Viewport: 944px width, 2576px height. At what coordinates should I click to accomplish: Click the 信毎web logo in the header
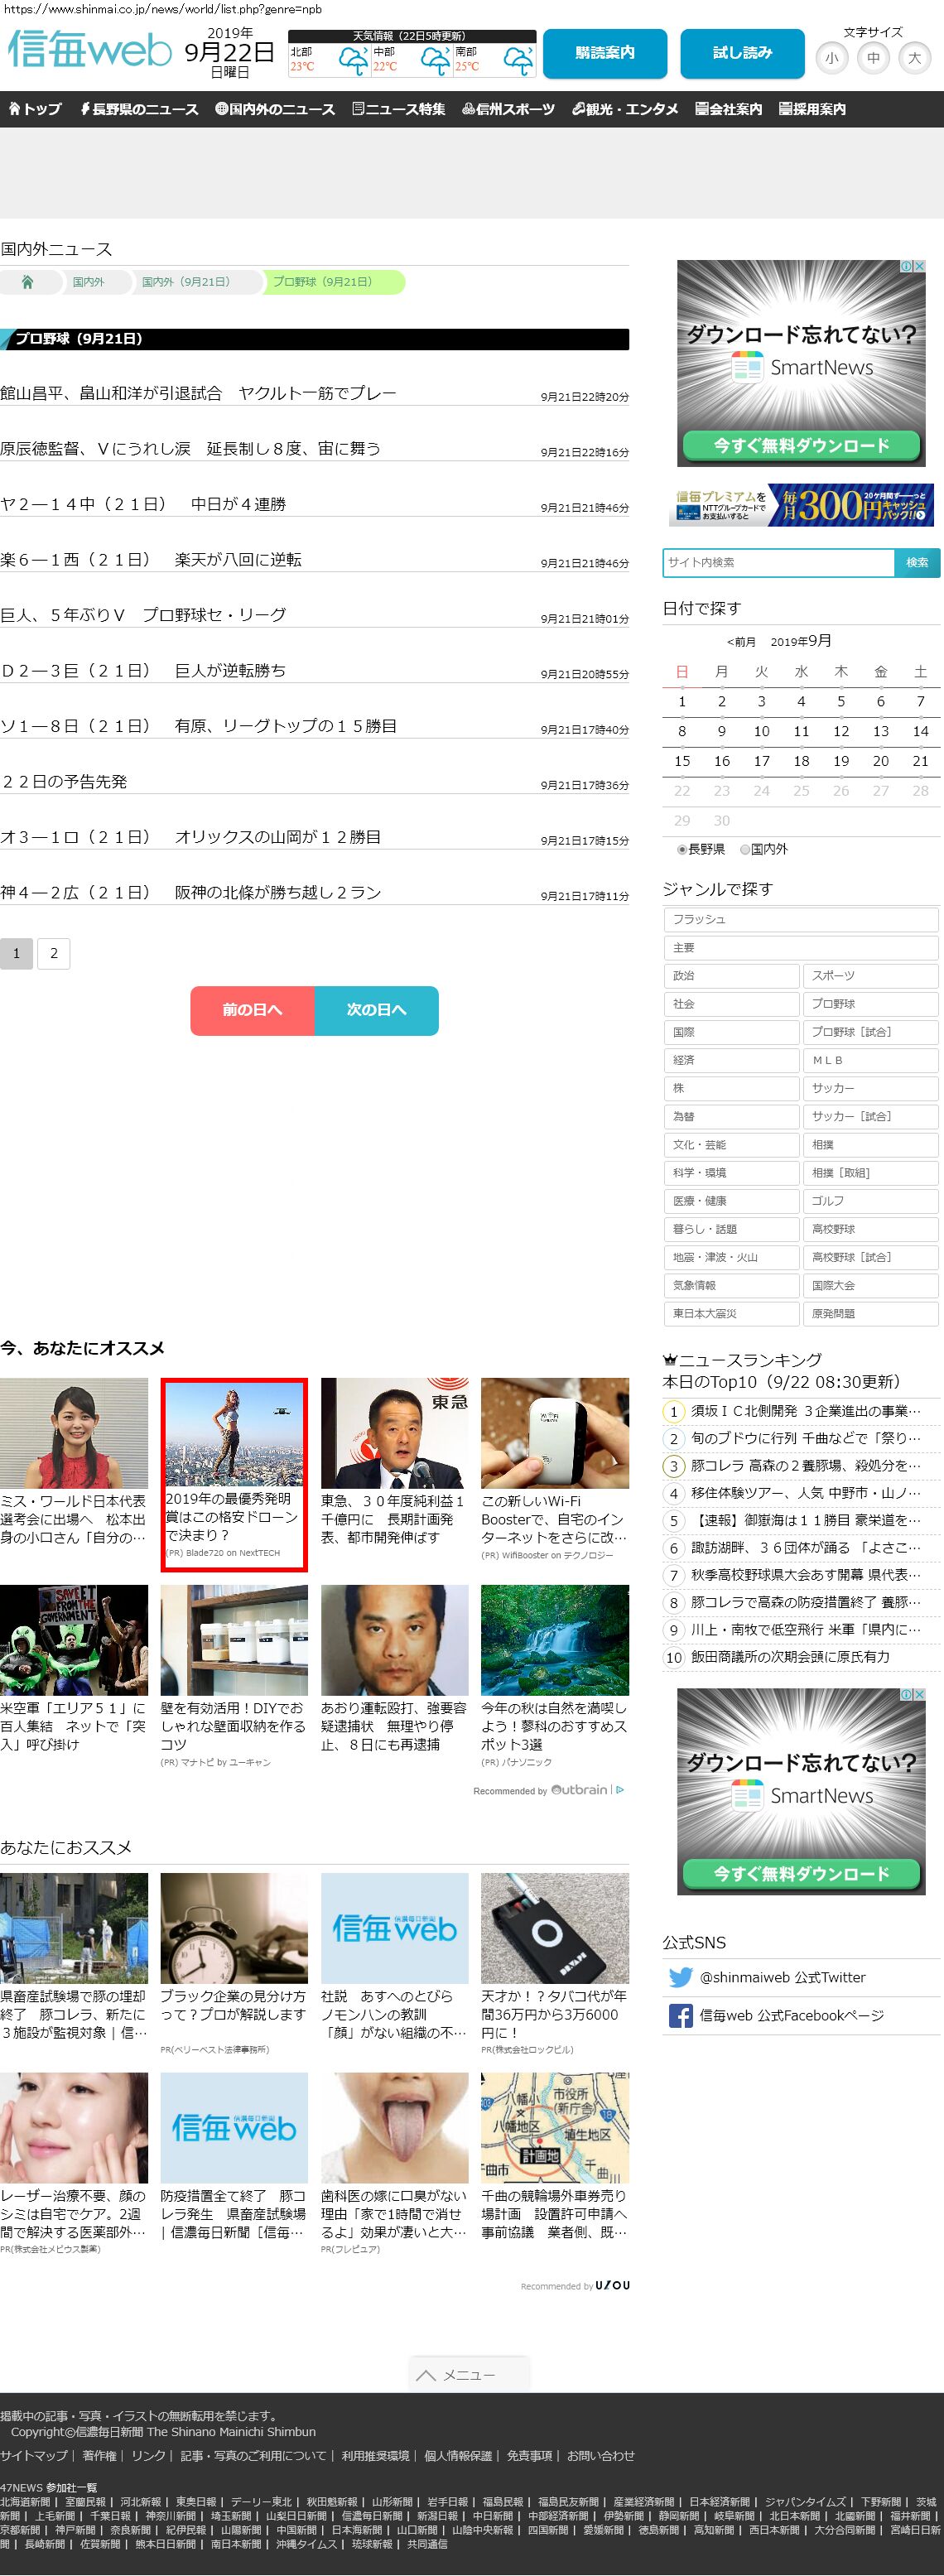pos(90,50)
